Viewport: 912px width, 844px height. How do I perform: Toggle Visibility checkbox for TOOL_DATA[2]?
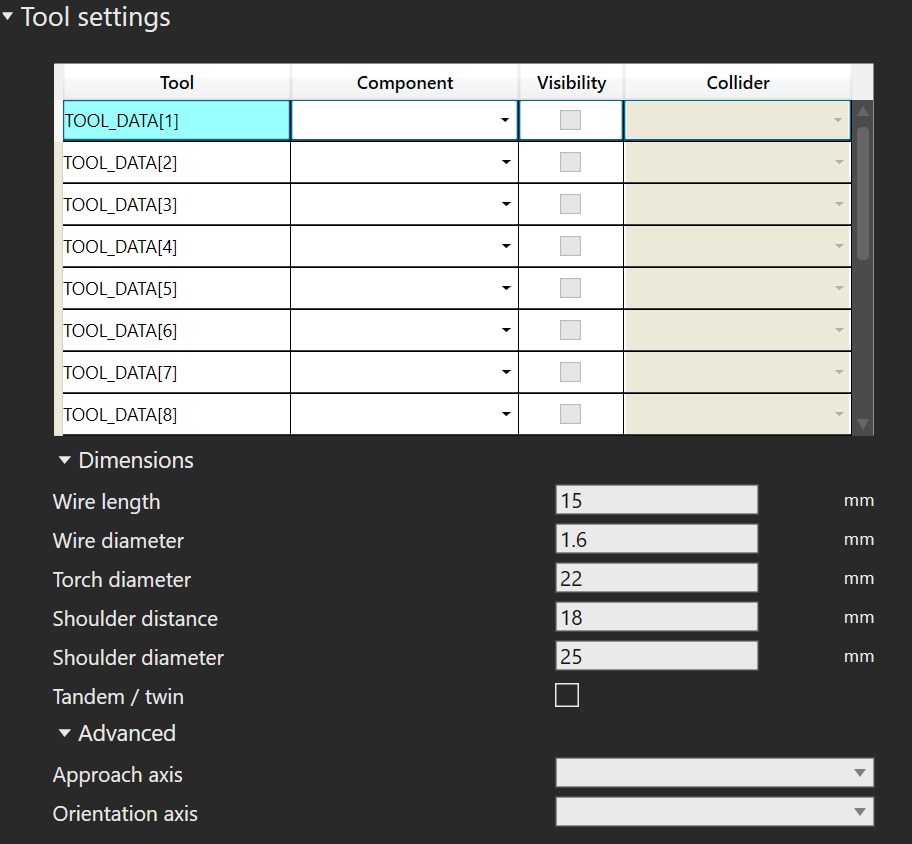tap(570, 162)
